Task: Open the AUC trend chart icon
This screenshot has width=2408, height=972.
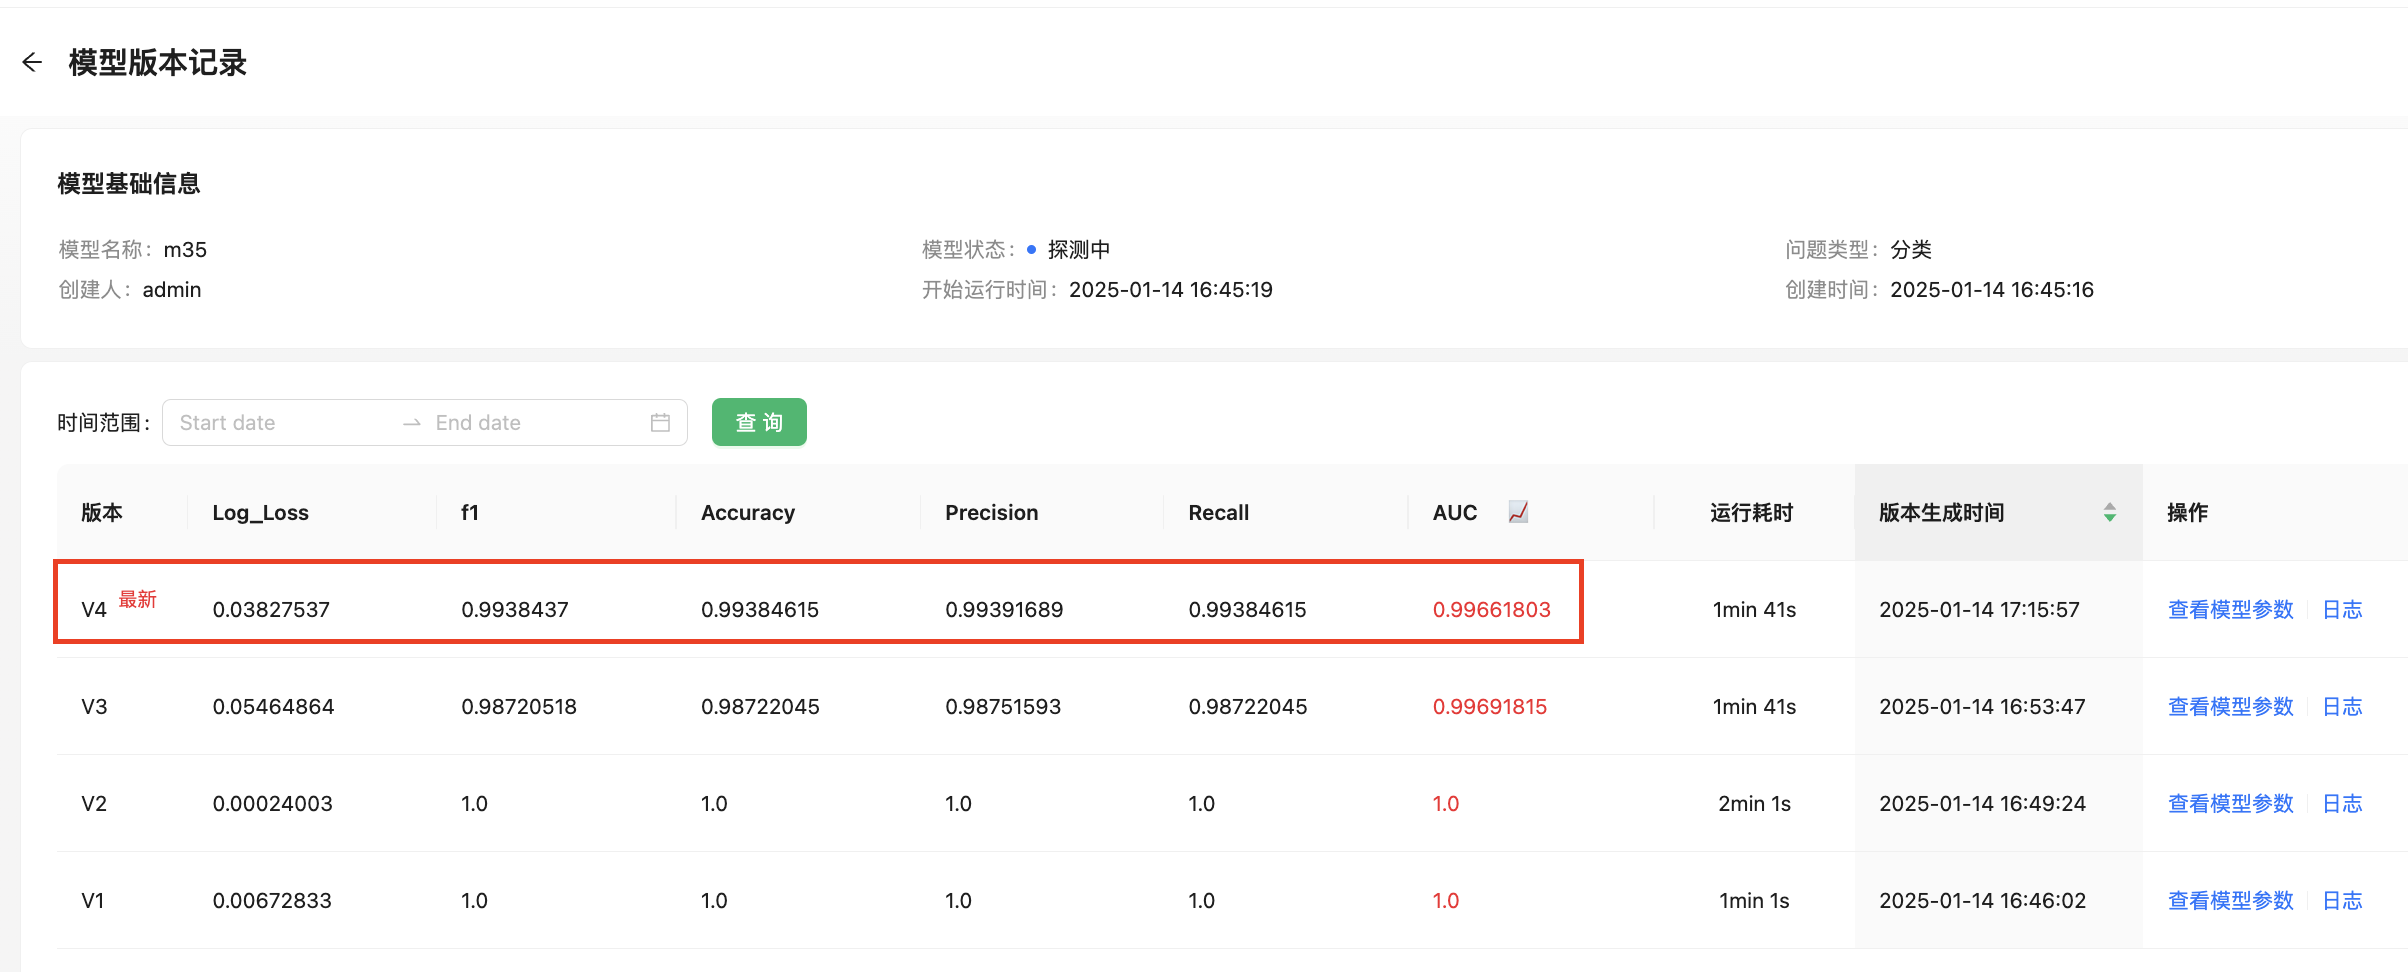Action: click(1517, 512)
